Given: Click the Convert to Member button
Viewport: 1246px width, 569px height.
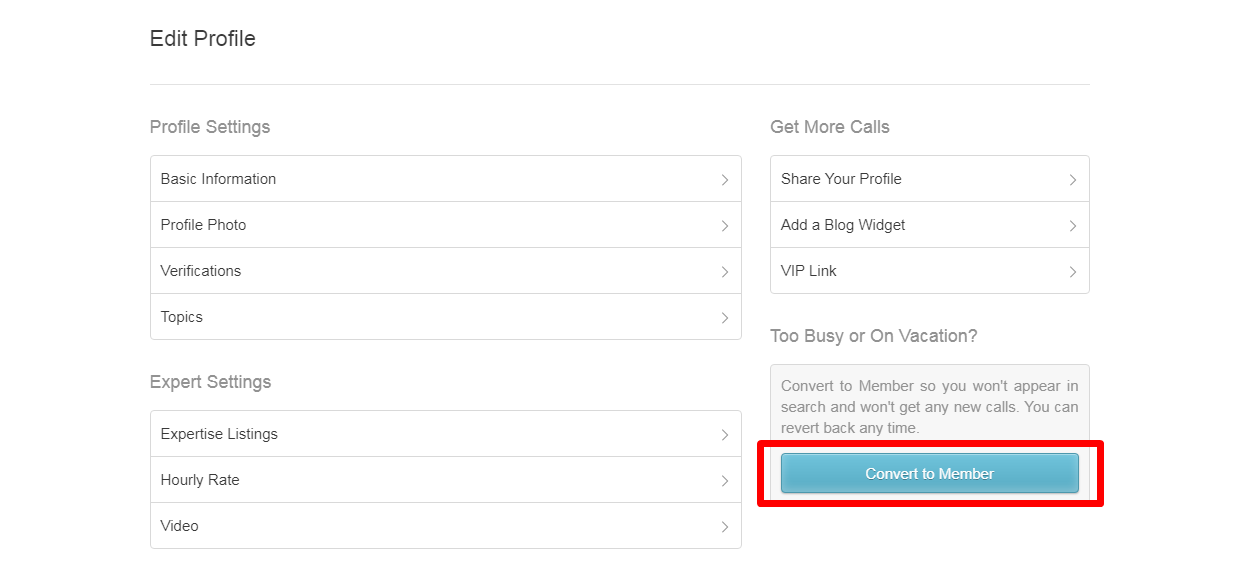Looking at the screenshot, I should click(930, 474).
